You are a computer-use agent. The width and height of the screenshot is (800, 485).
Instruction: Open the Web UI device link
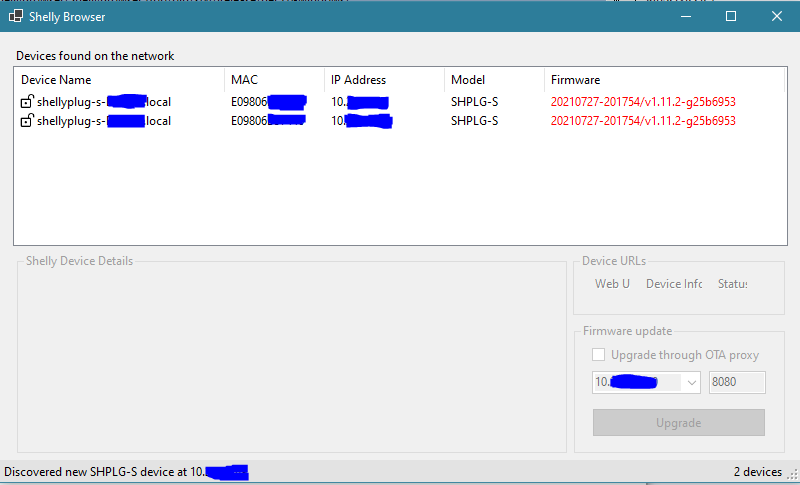[x=612, y=284]
